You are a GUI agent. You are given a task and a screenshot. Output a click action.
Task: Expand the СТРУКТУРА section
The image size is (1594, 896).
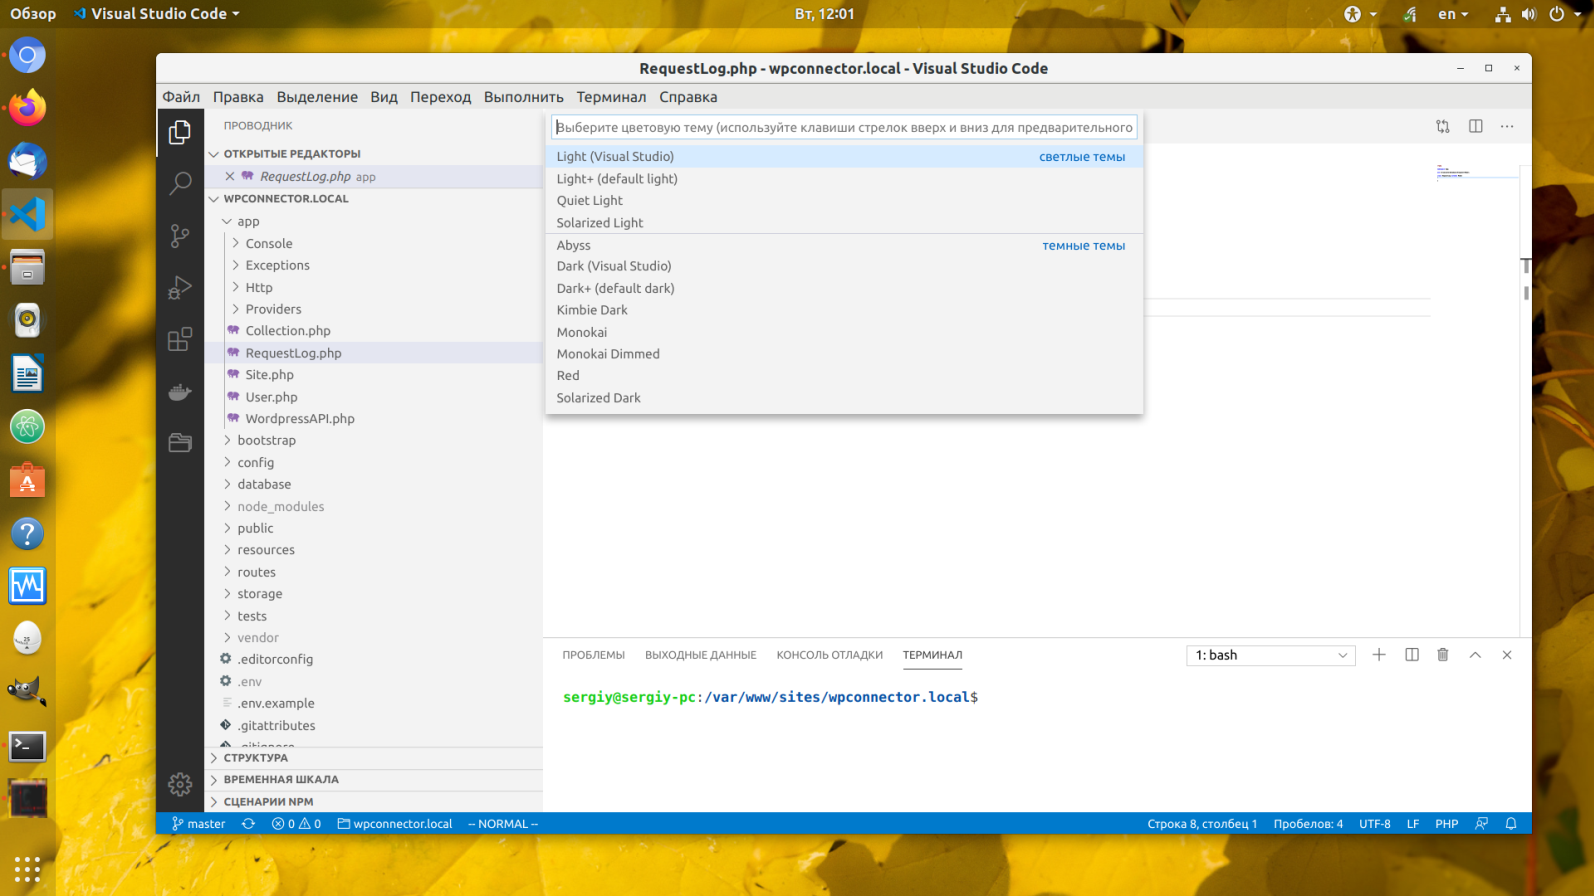pos(256,758)
